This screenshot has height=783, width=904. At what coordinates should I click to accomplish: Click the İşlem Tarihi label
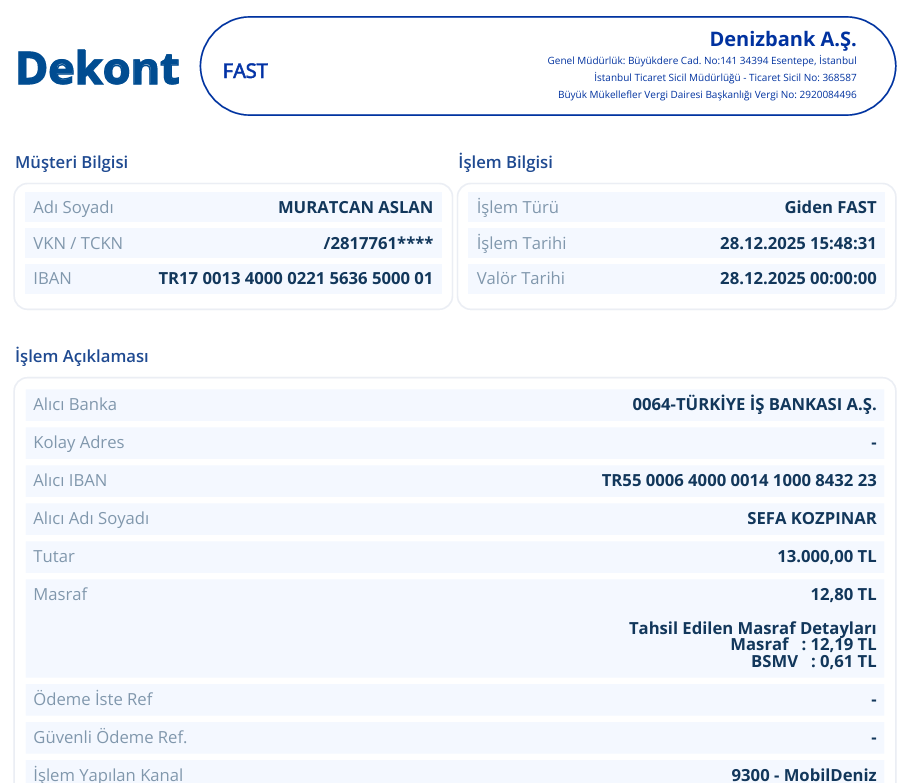521,243
